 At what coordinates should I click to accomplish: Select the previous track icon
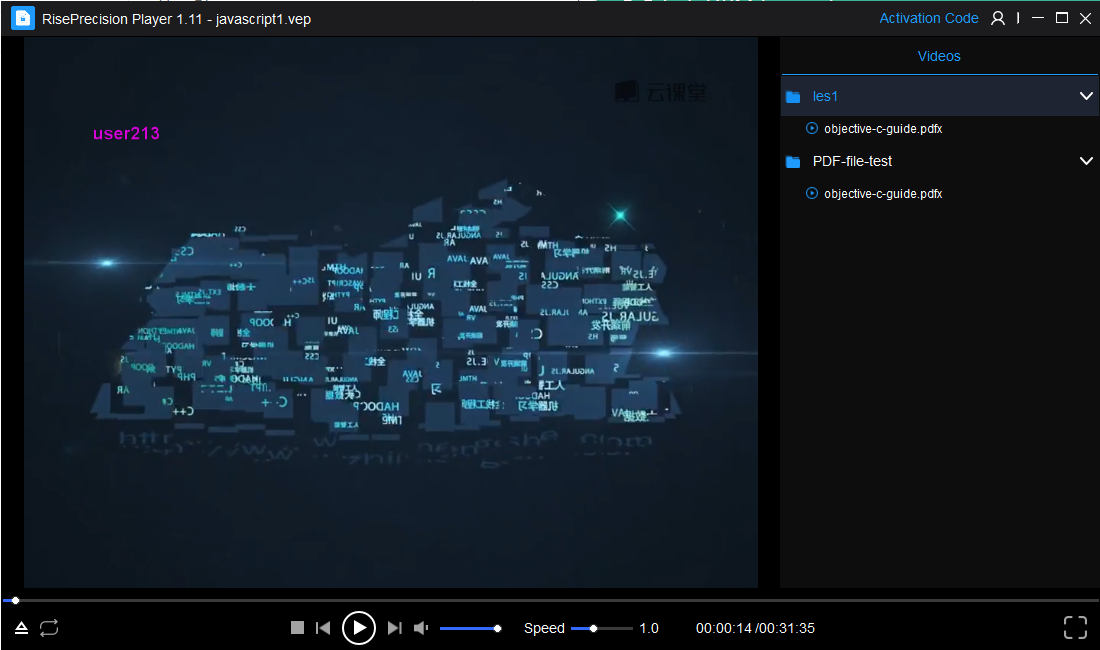[323, 627]
